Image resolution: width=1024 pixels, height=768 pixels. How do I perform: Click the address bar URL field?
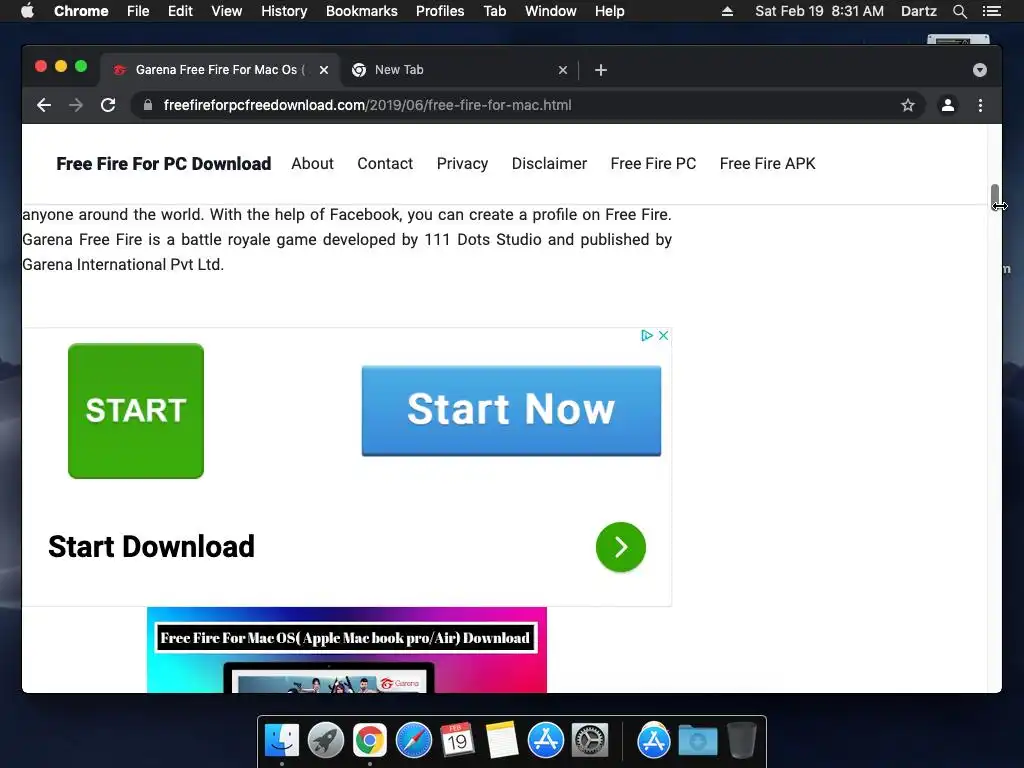528,105
